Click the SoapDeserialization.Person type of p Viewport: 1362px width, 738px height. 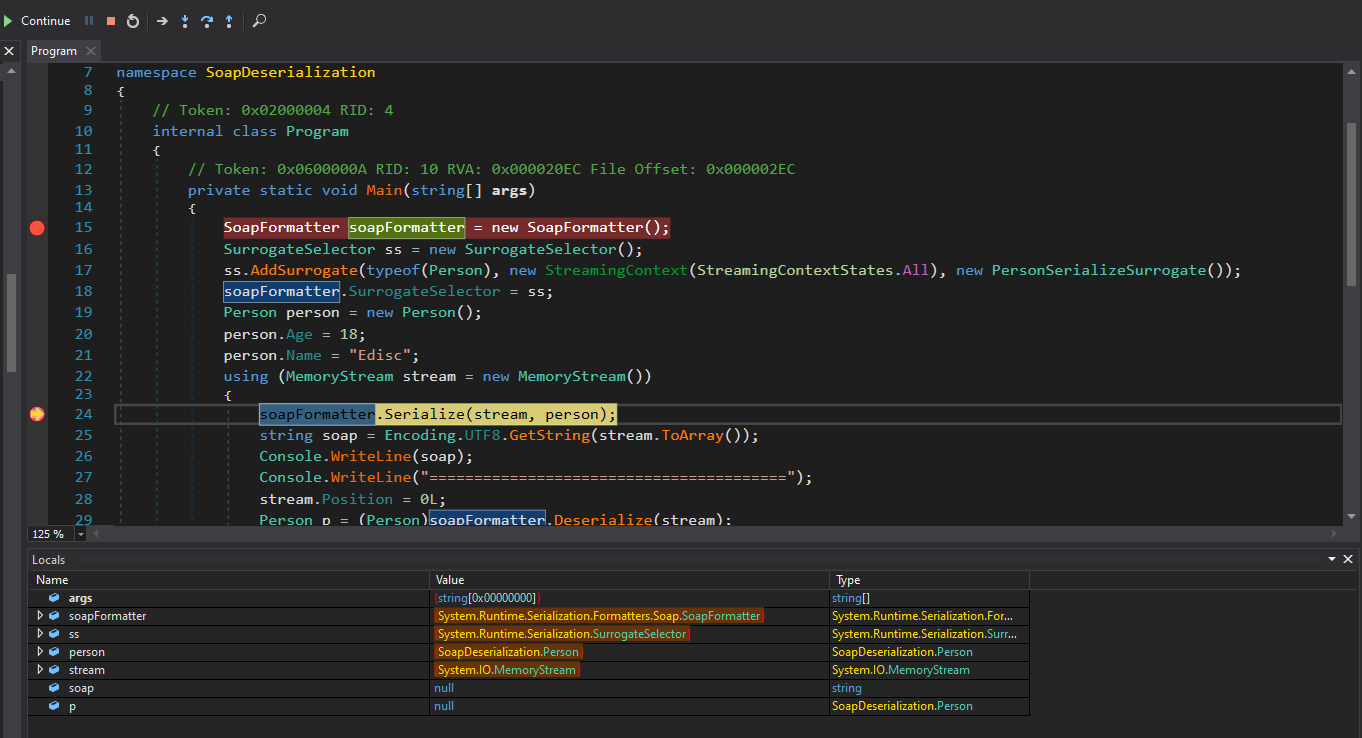click(902, 706)
